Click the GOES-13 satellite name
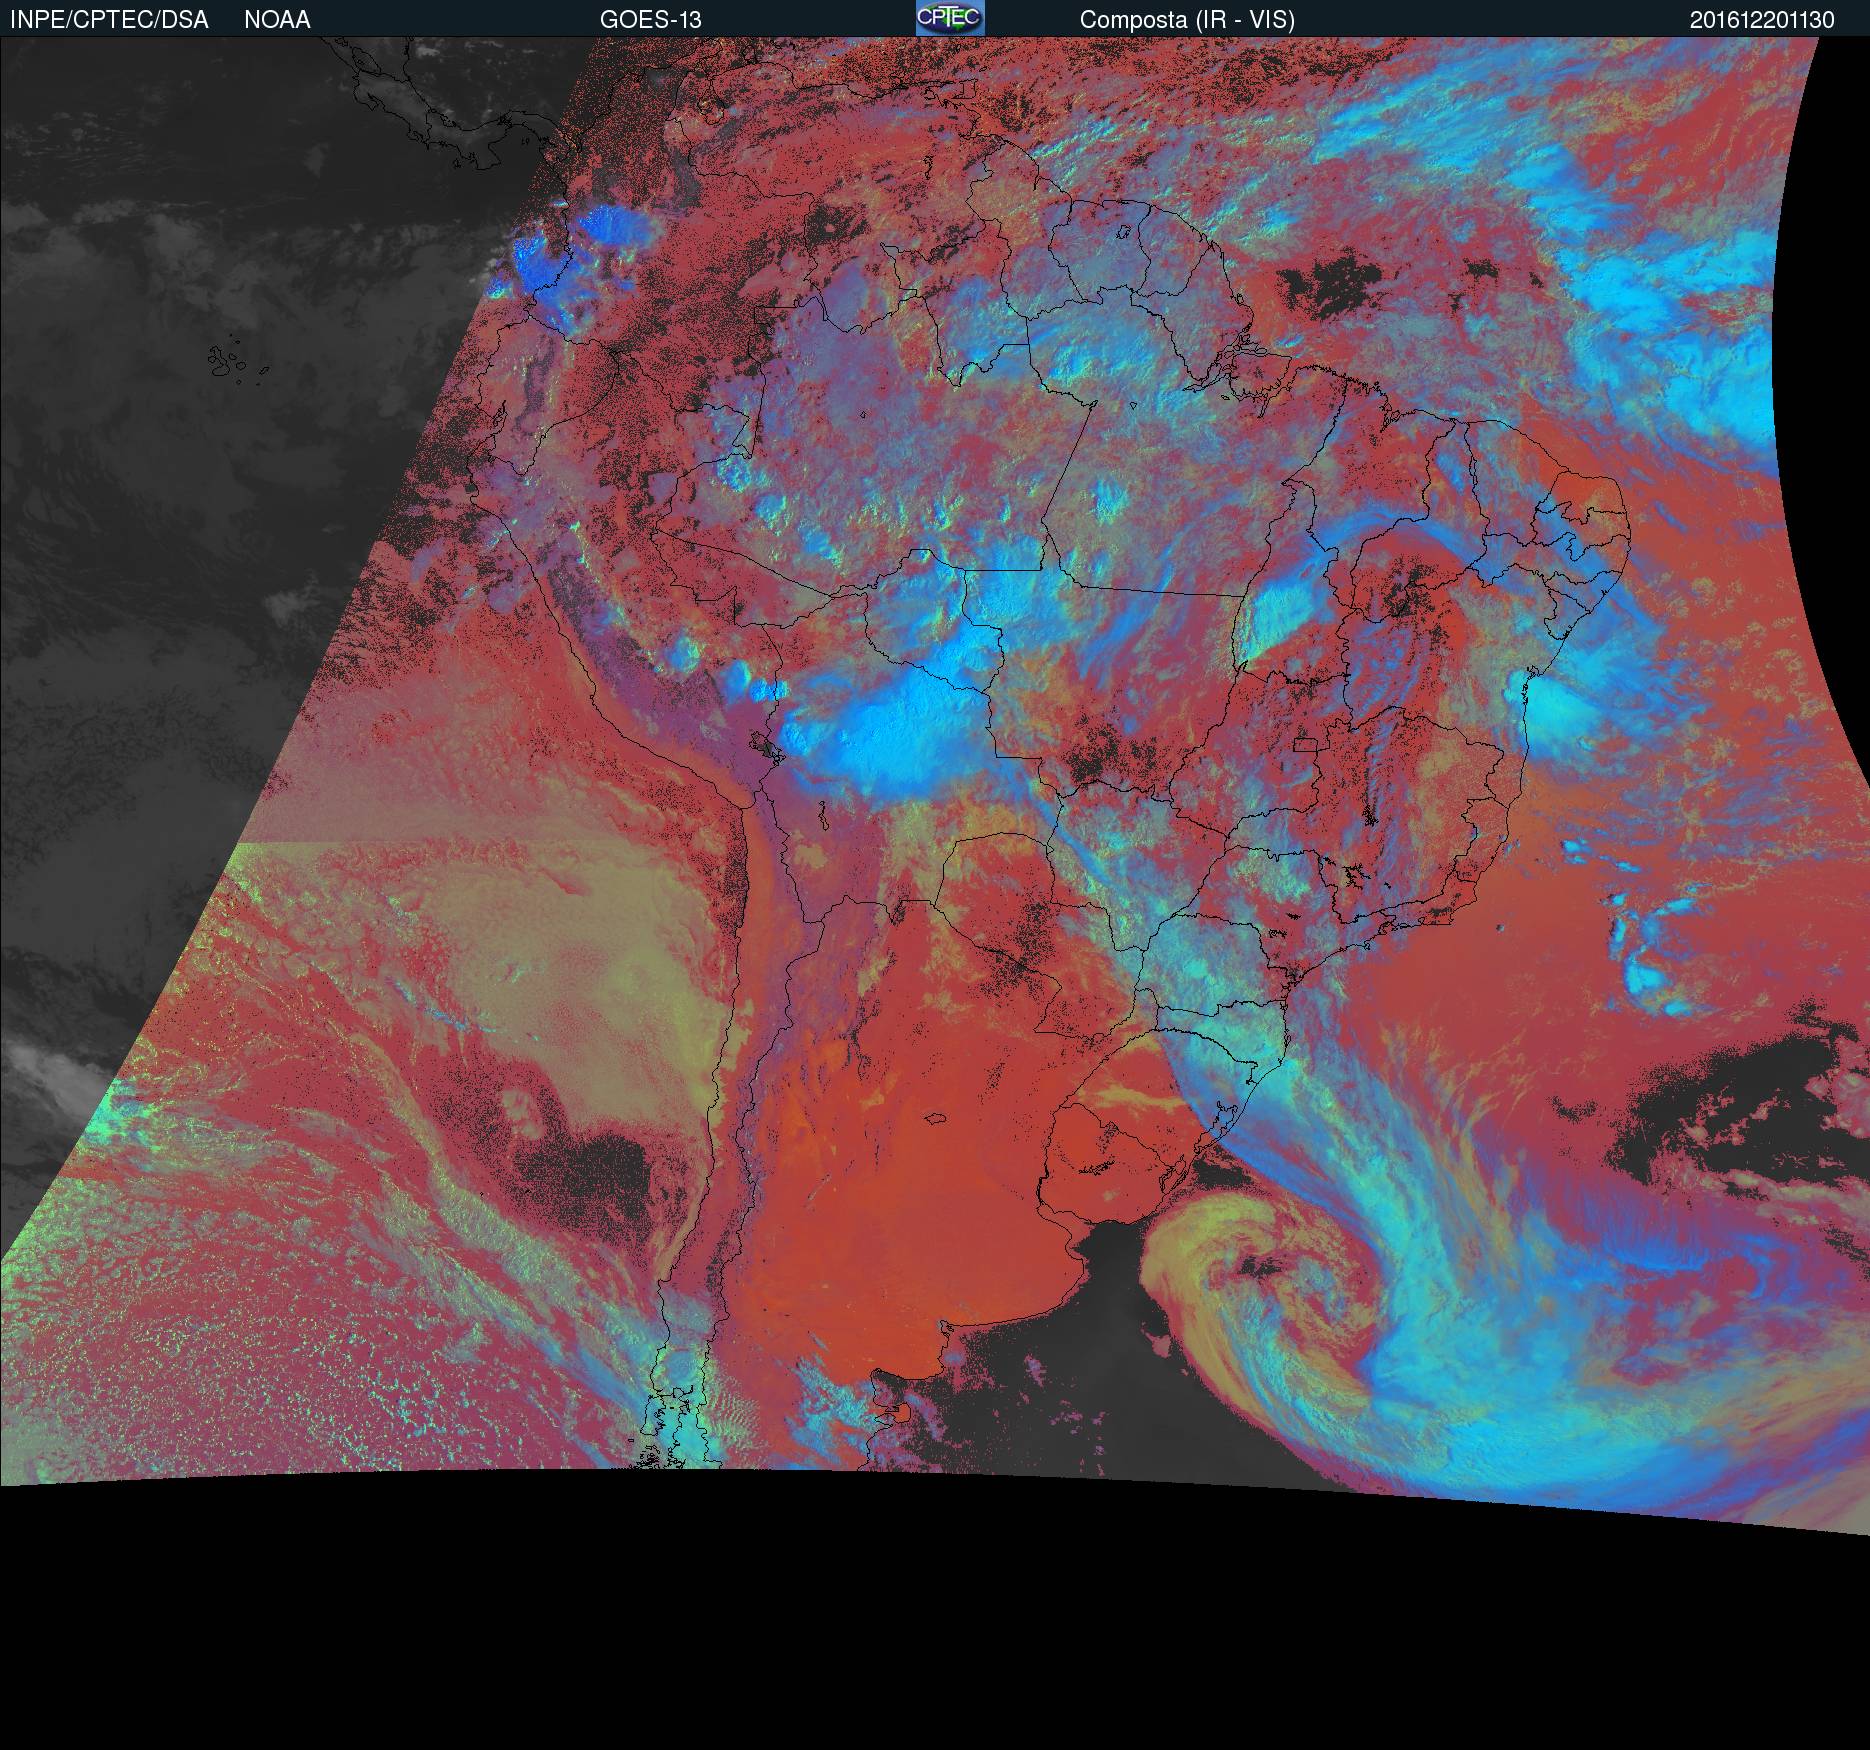 pyautogui.click(x=650, y=20)
